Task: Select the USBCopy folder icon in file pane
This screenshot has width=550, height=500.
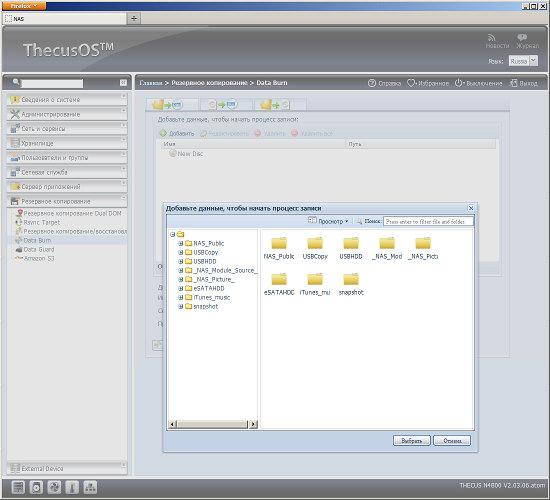Action: click(x=315, y=243)
